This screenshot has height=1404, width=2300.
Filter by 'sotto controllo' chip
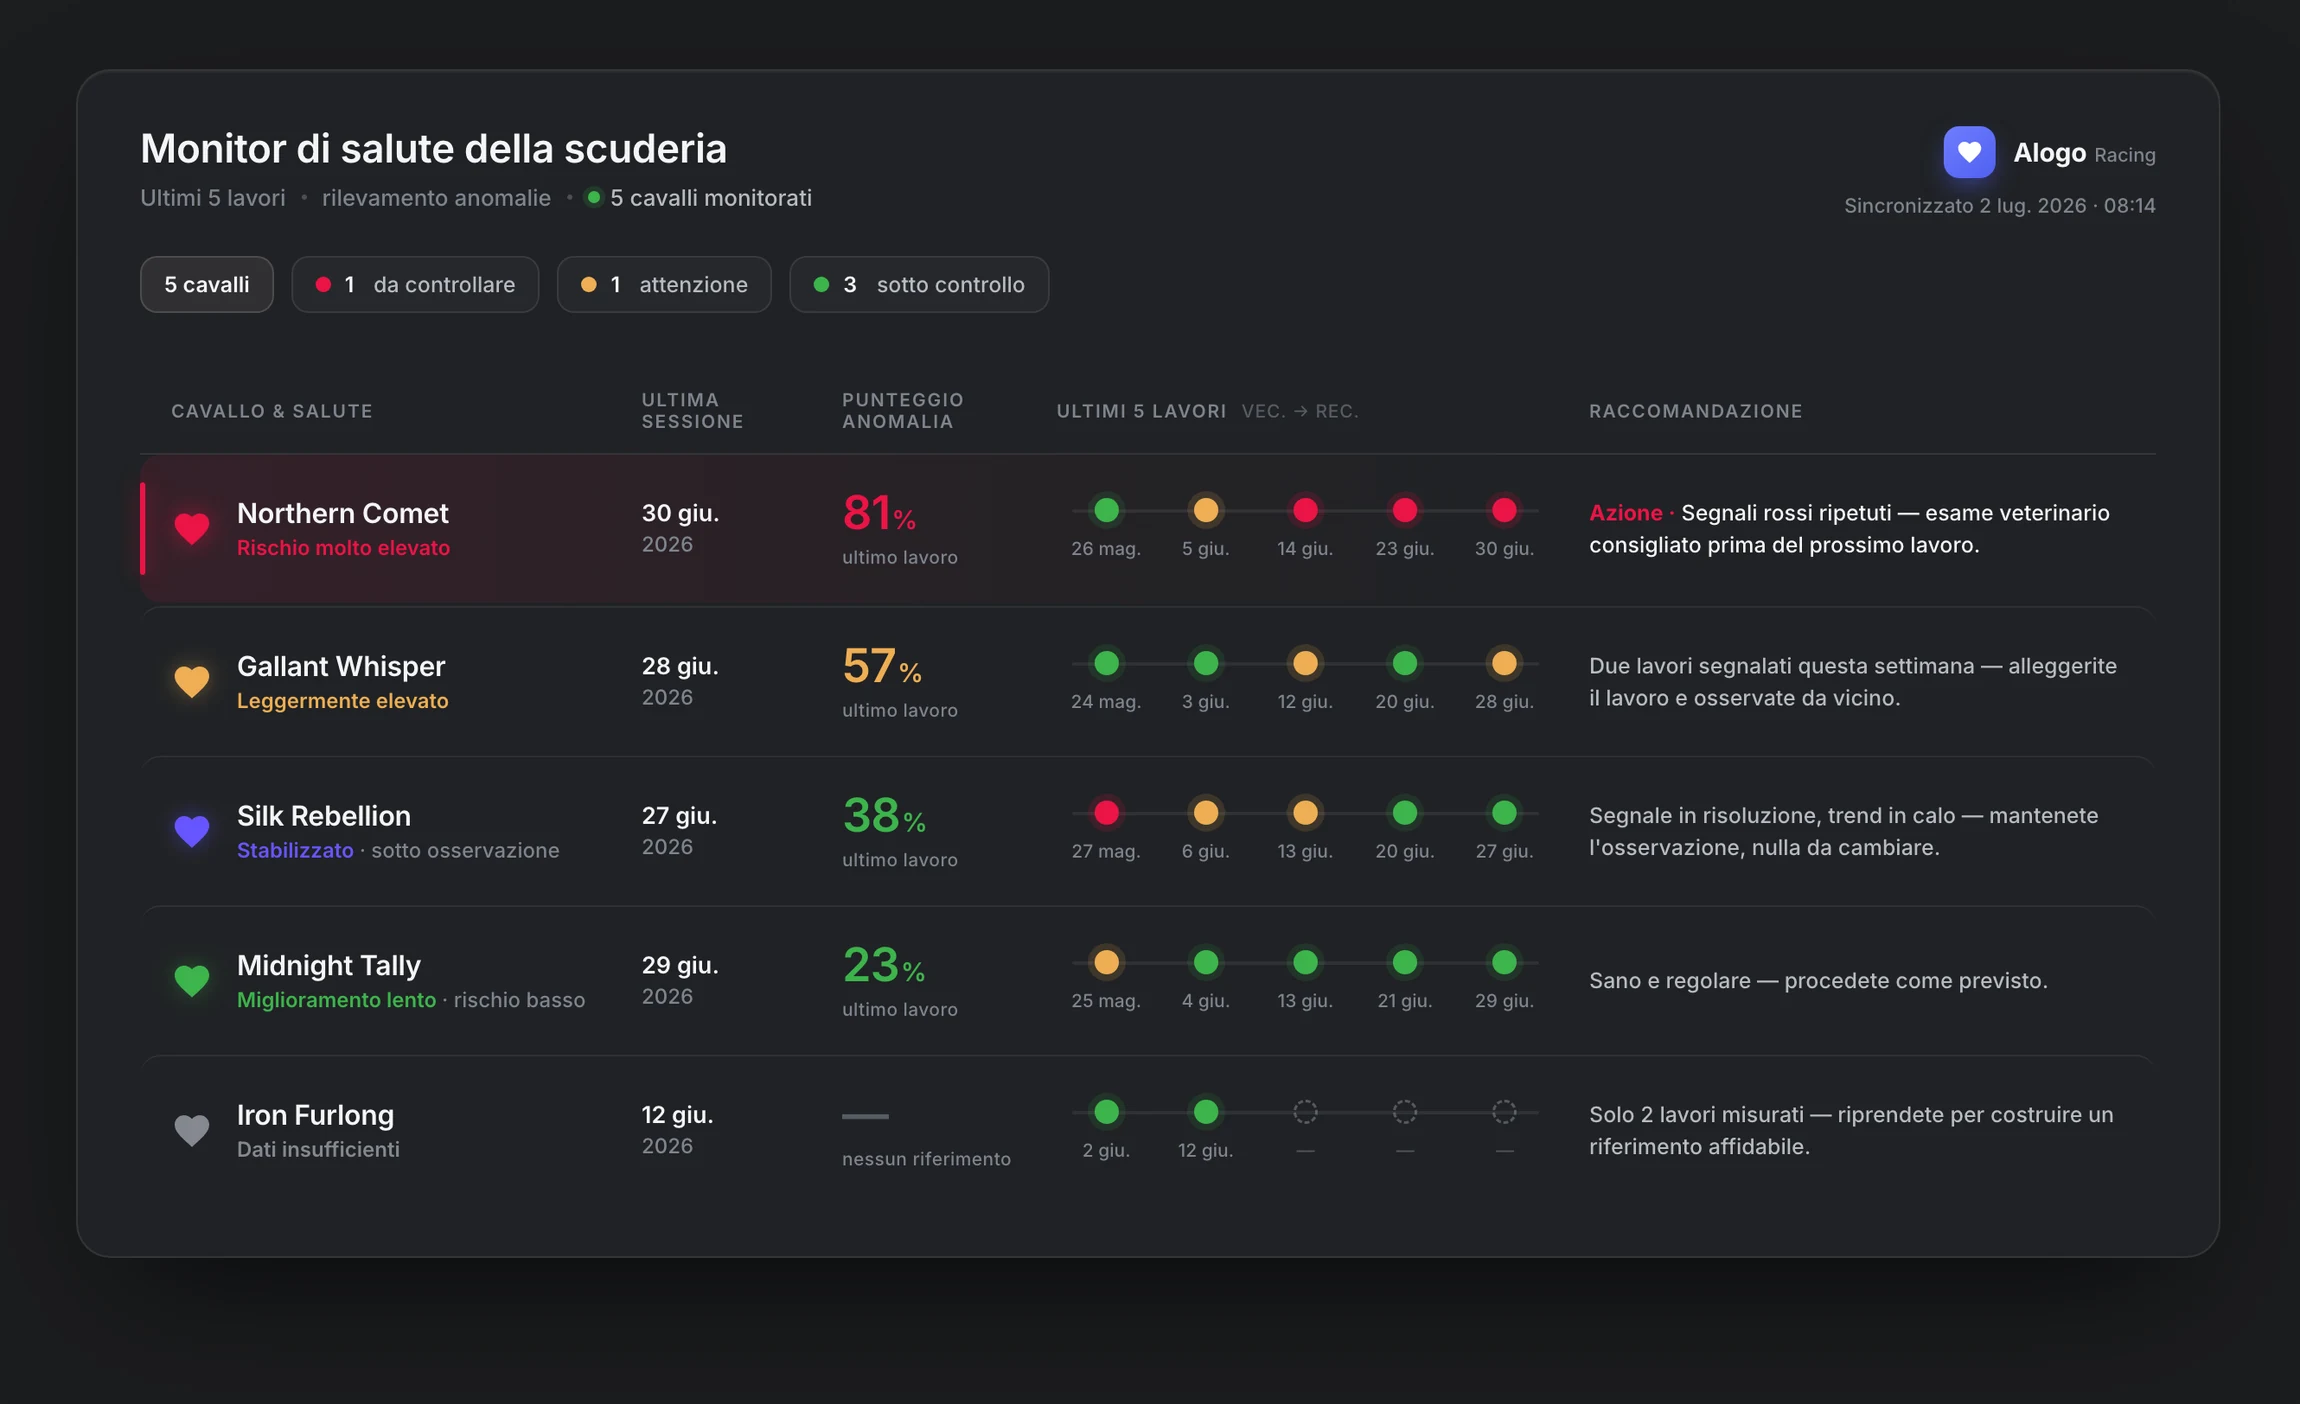tap(919, 285)
